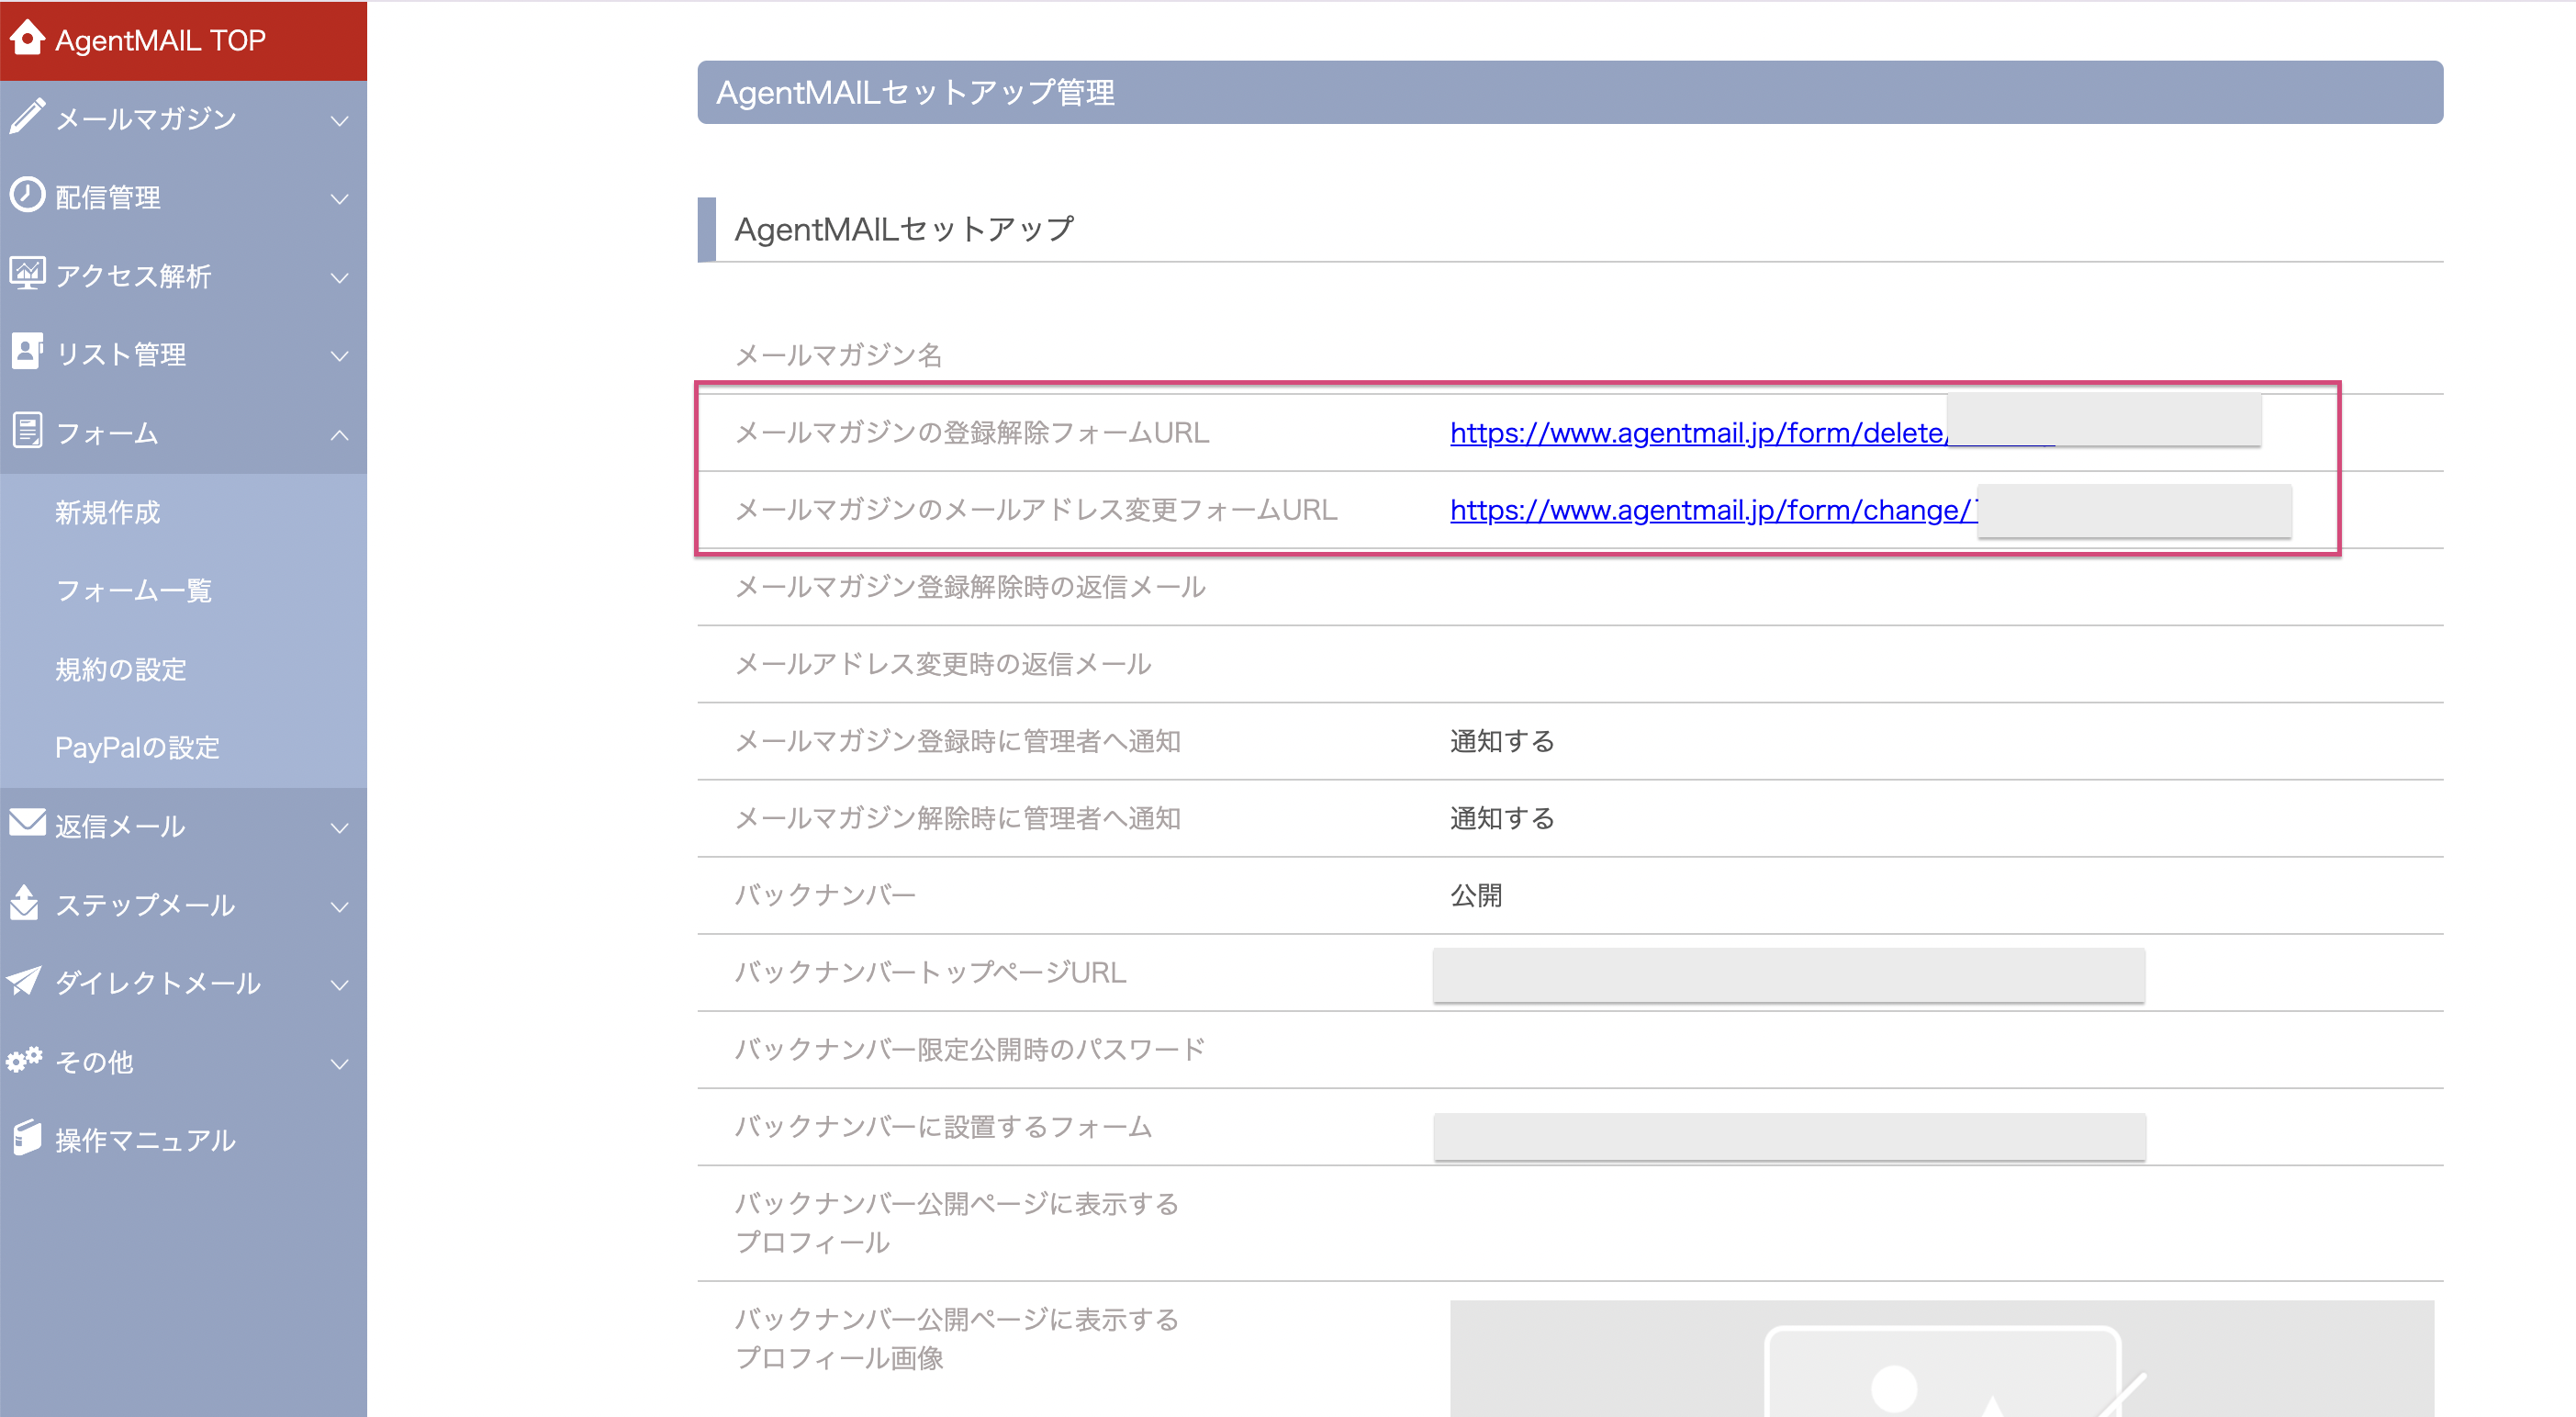
Task: Click the contact card icon beside リスト管理
Action: click(x=27, y=352)
